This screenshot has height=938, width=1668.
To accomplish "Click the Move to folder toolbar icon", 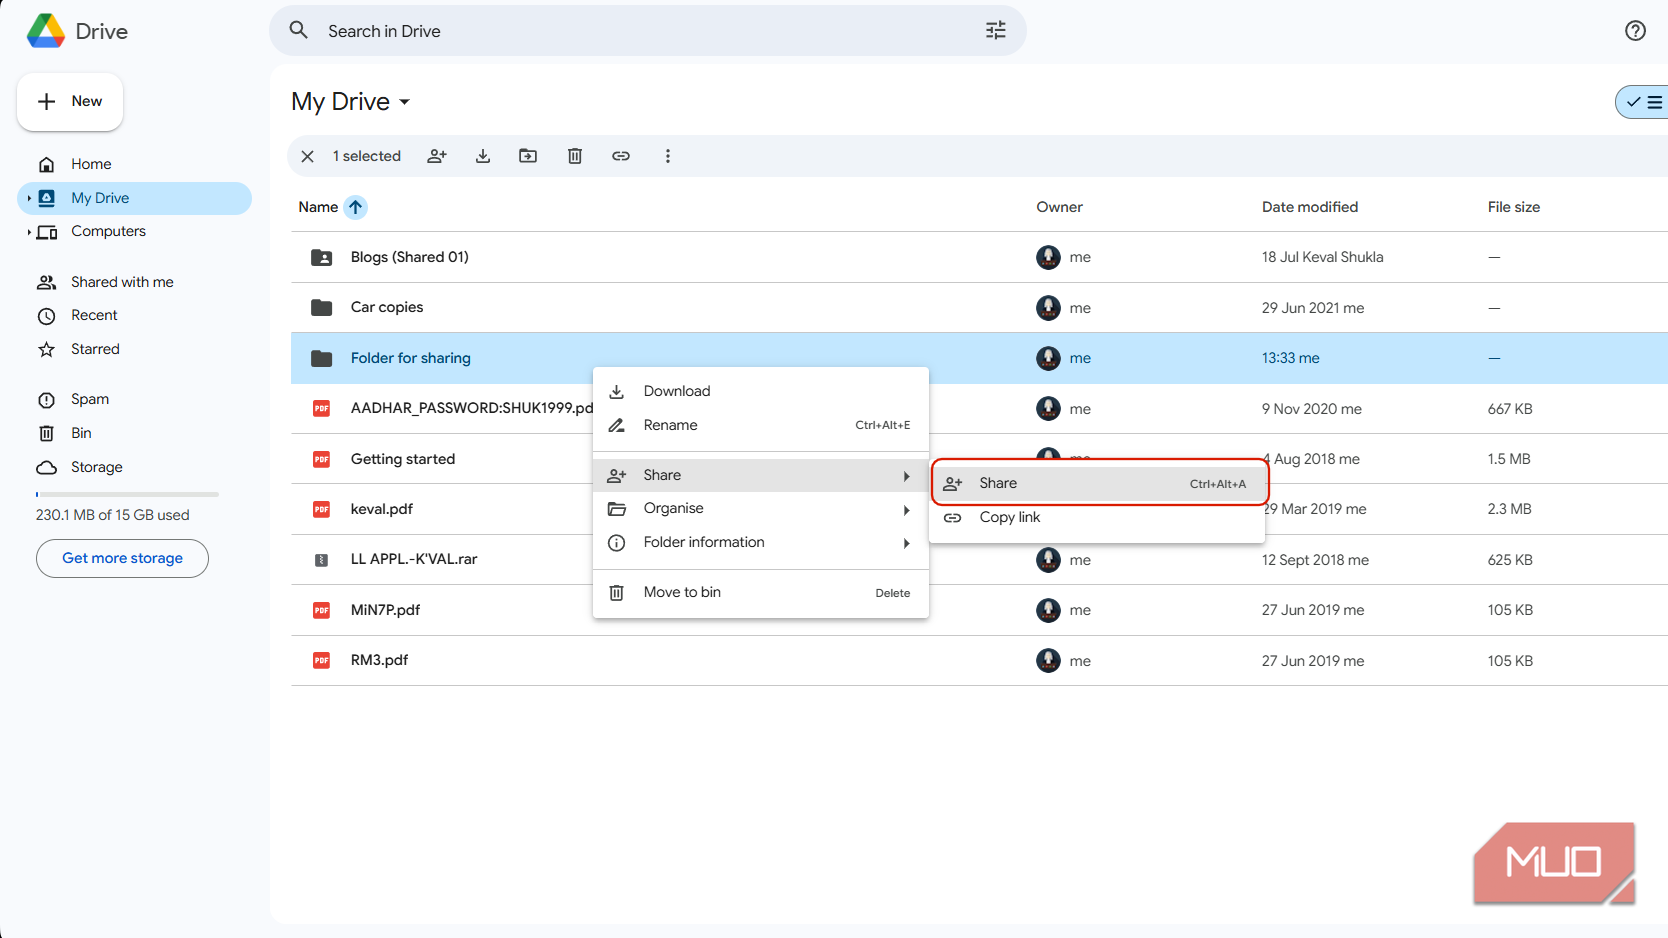I will click(x=528, y=156).
